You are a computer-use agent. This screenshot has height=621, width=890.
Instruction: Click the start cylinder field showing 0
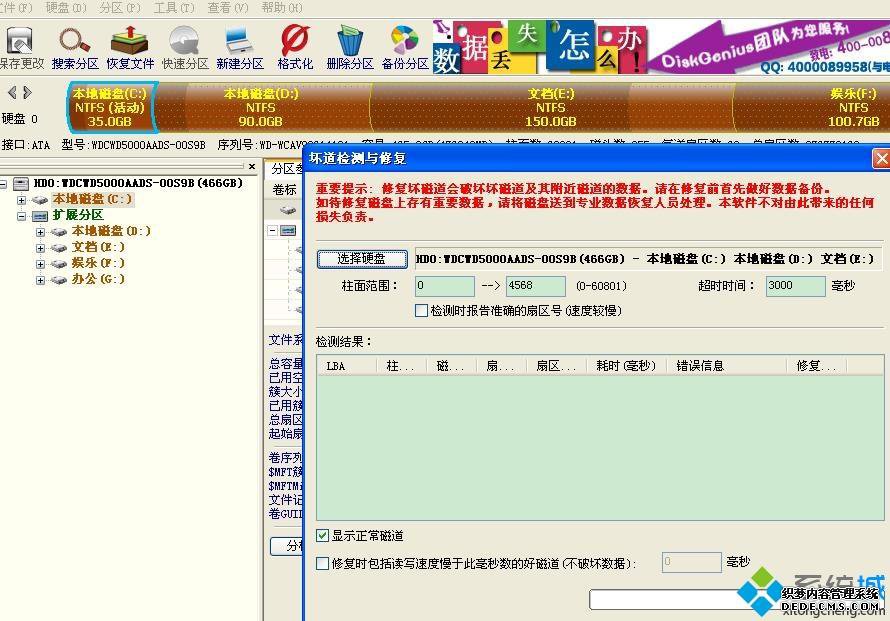click(445, 286)
